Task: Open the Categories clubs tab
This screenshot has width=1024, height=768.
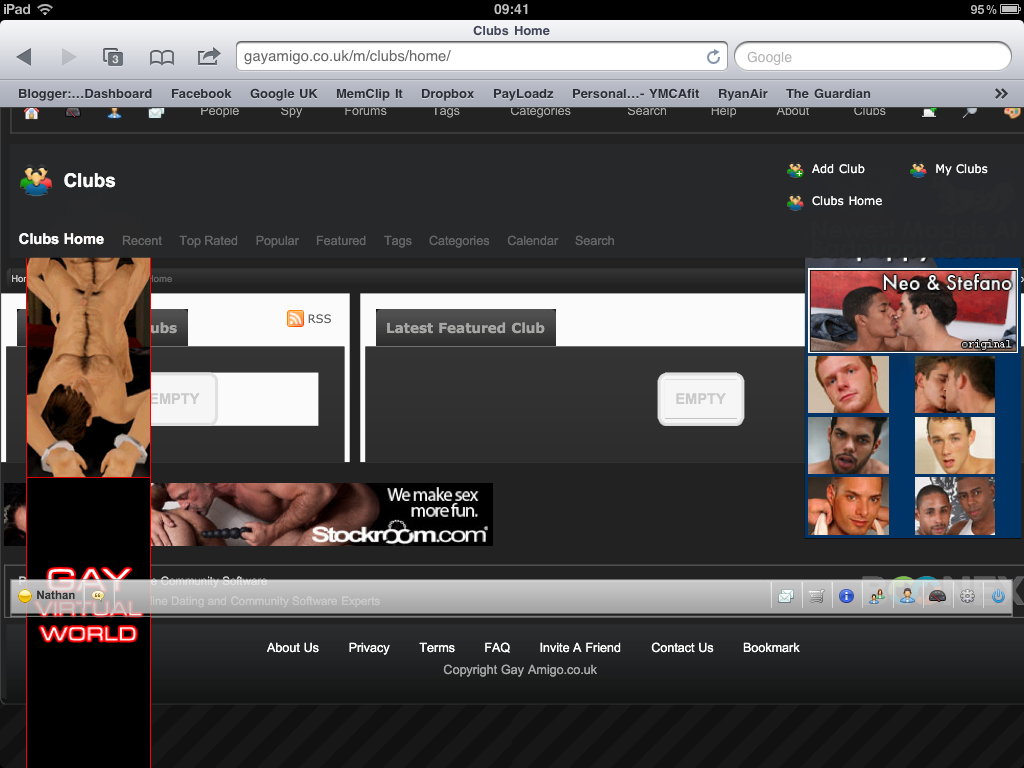Action: coord(459,241)
